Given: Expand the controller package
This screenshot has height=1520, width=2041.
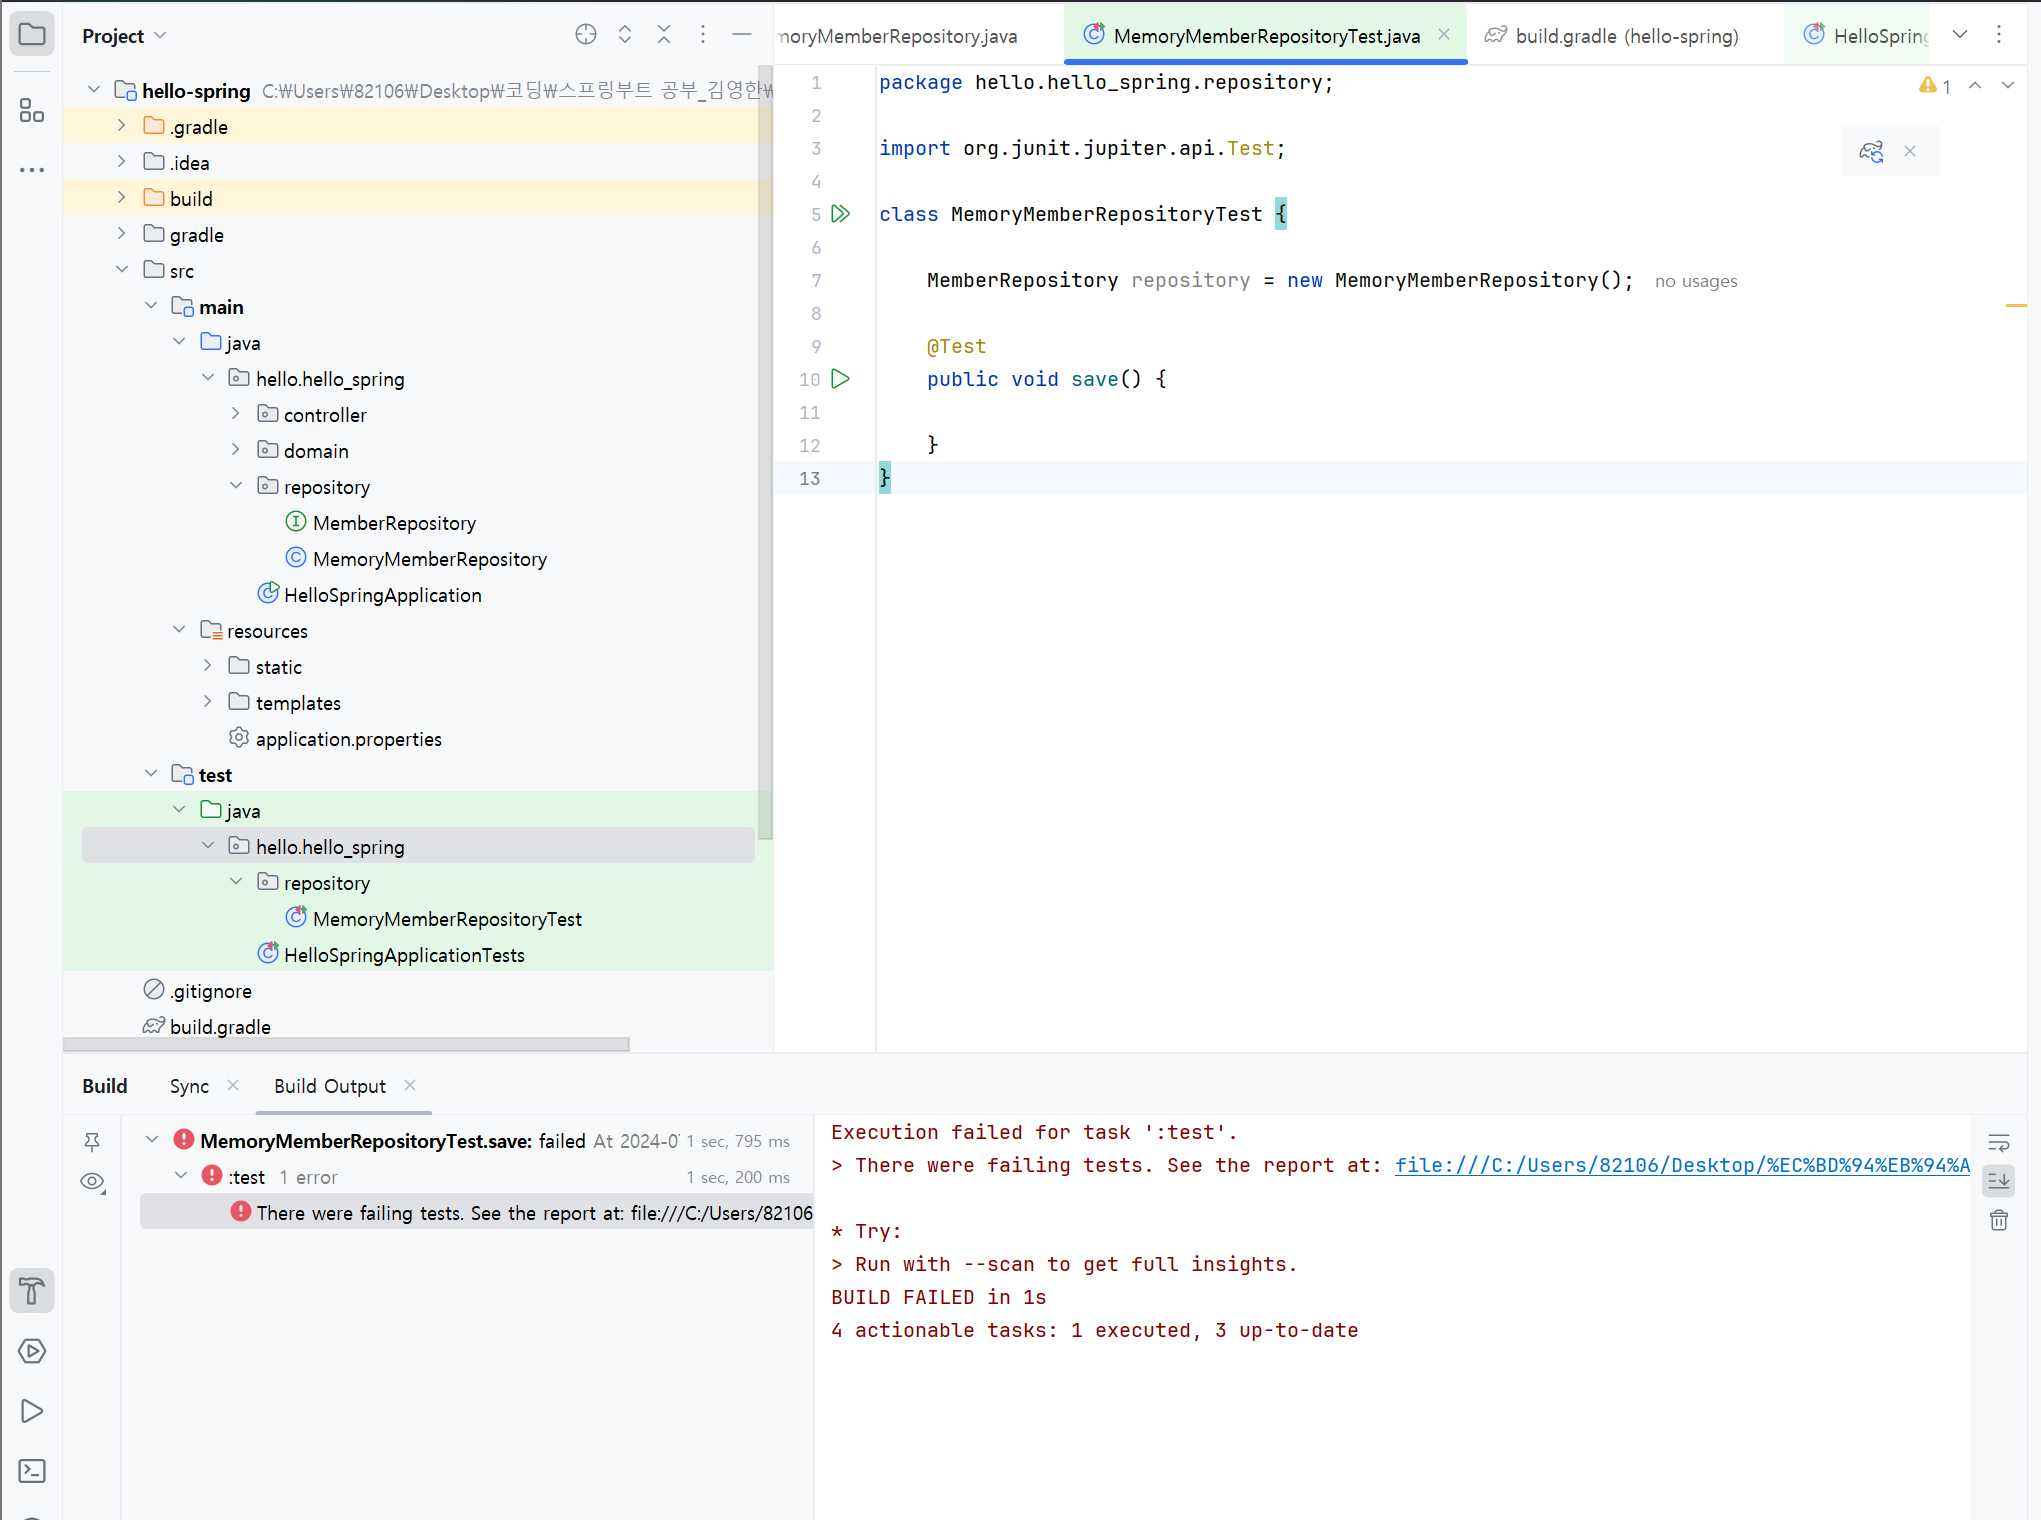Looking at the screenshot, I should 236,414.
